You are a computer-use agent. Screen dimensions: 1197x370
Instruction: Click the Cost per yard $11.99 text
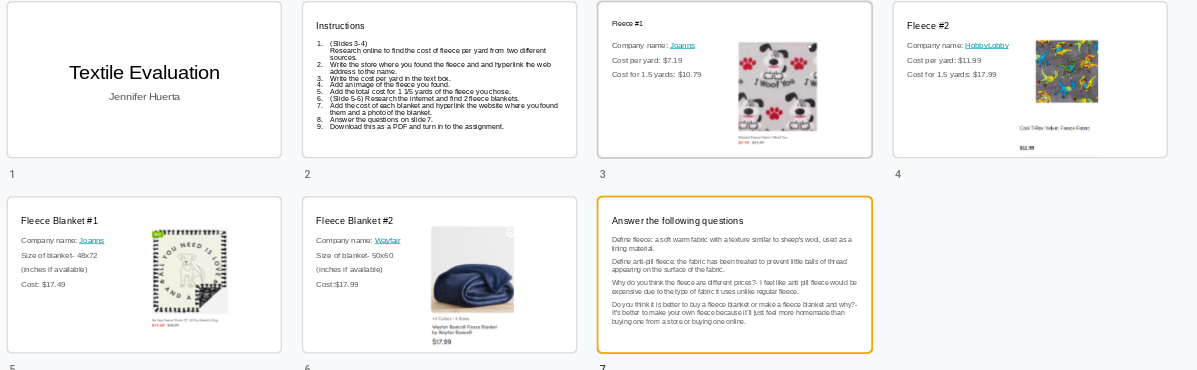(944, 60)
